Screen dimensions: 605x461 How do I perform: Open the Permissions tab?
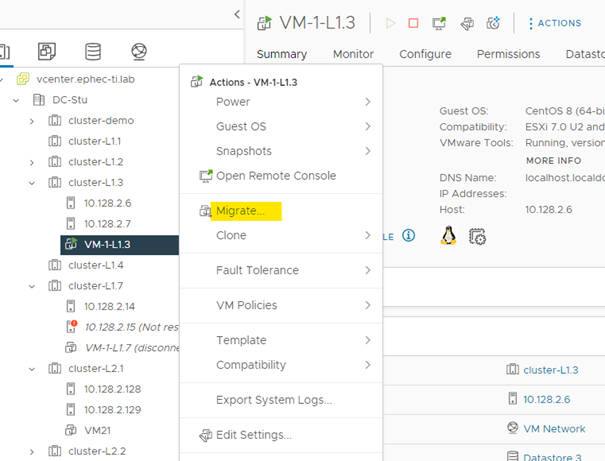(509, 54)
